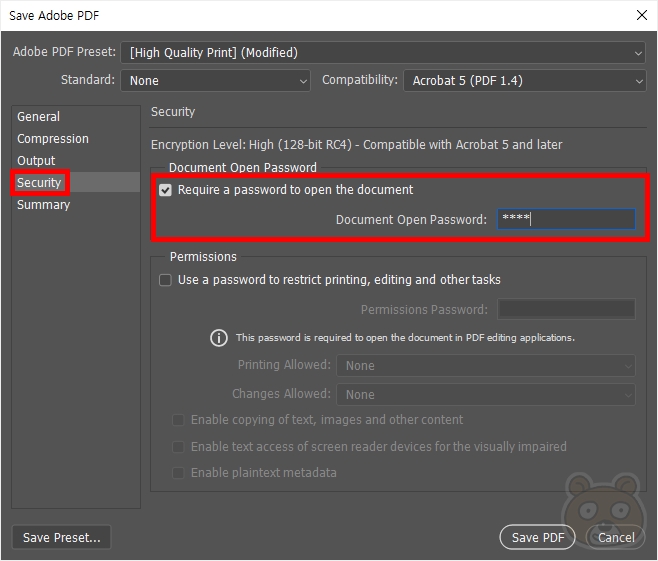658x561 pixels.
Task: Click the 'This password is required' note text
Action: click(x=405, y=338)
